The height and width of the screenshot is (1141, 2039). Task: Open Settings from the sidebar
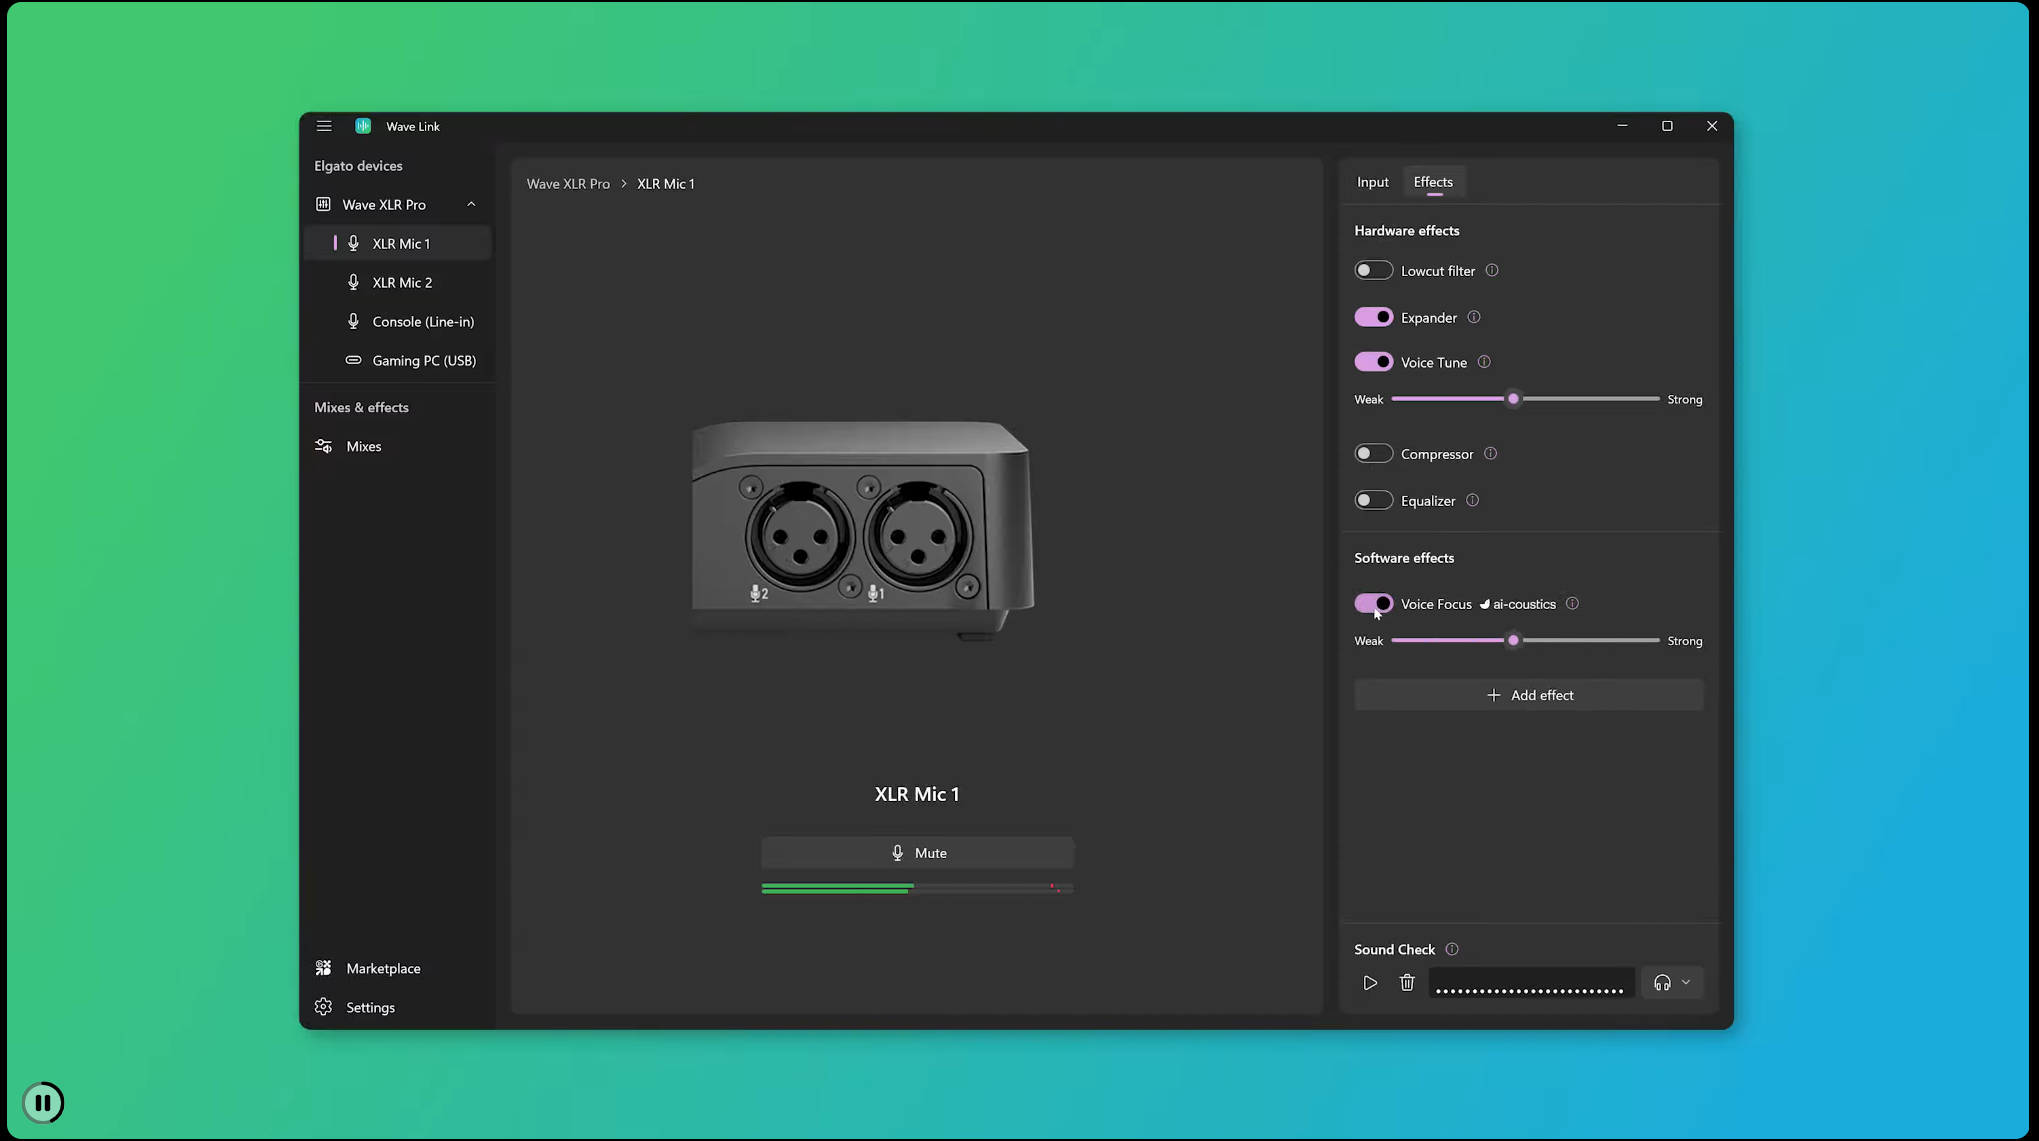pos(369,1007)
